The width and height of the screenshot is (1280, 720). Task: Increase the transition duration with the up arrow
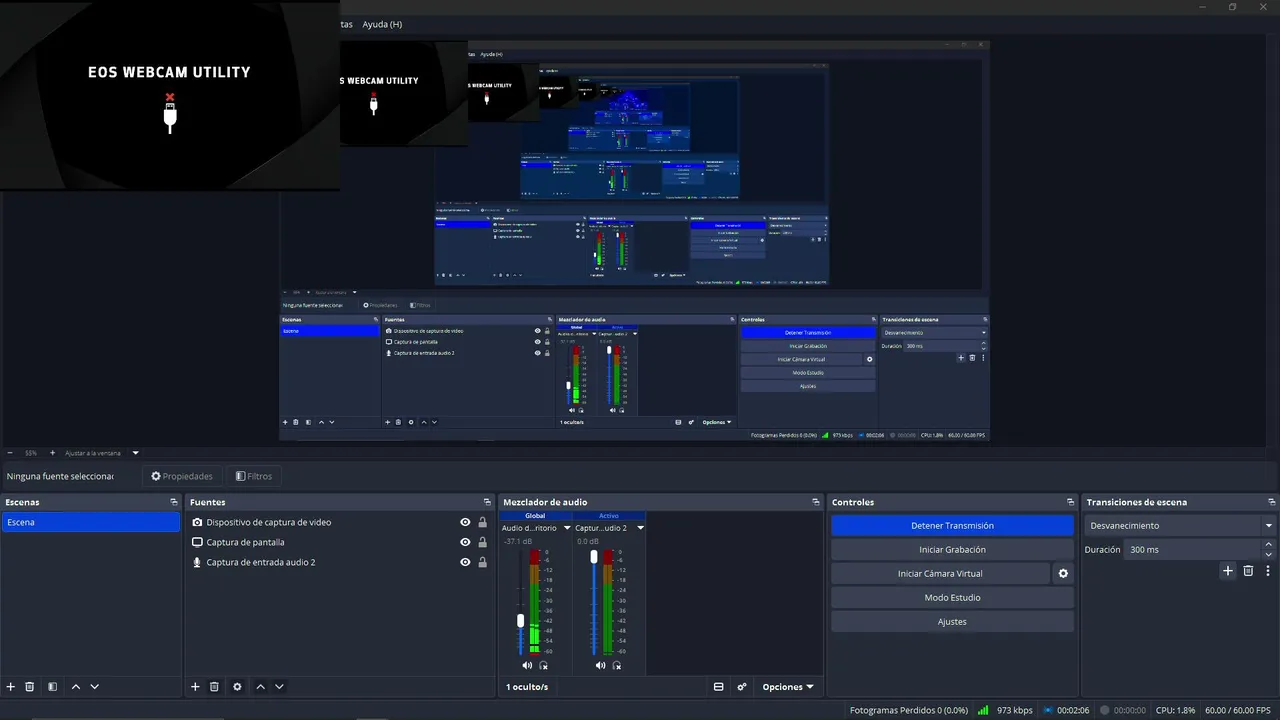[1269, 545]
